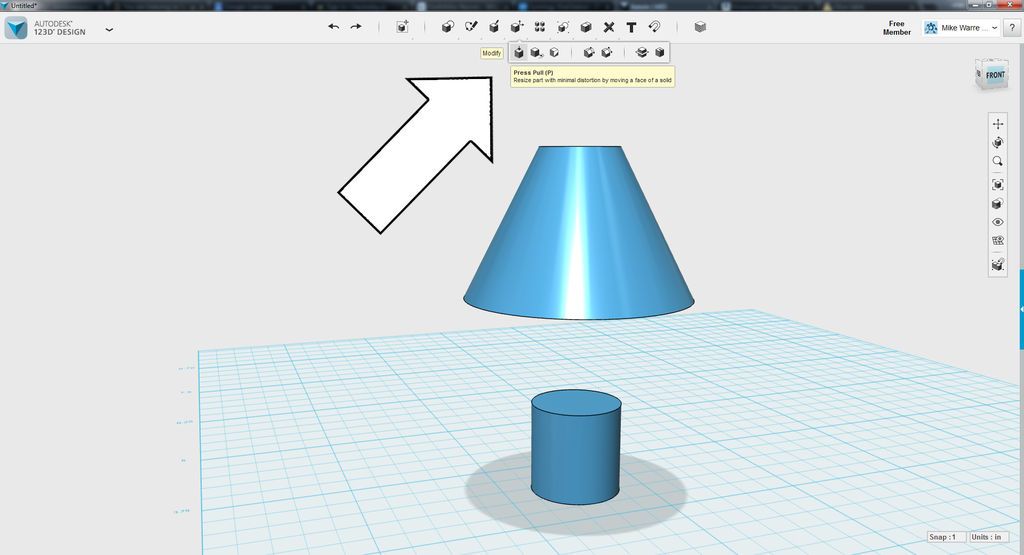Viewport: 1024px width, 555px height.
Task: Click the Undo arrow
Action: click(334, 27)
